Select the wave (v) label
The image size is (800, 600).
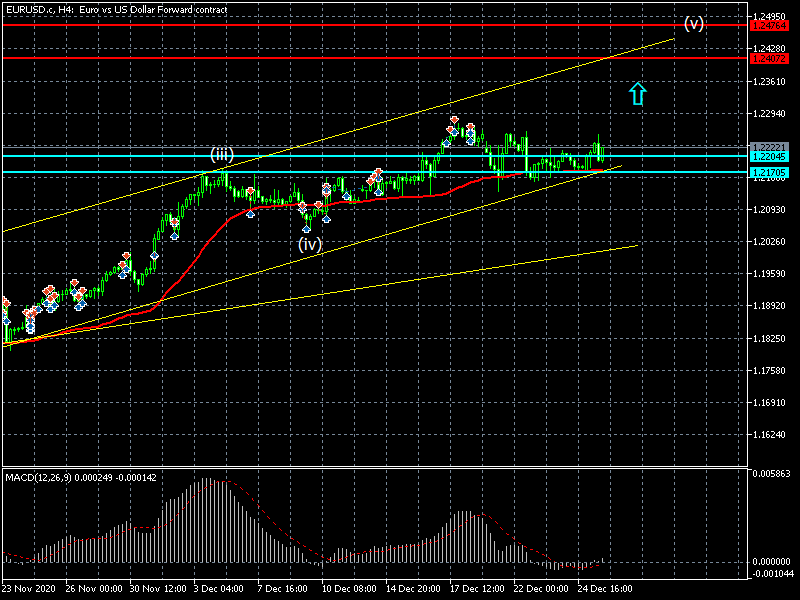click(x=694, y=24)
